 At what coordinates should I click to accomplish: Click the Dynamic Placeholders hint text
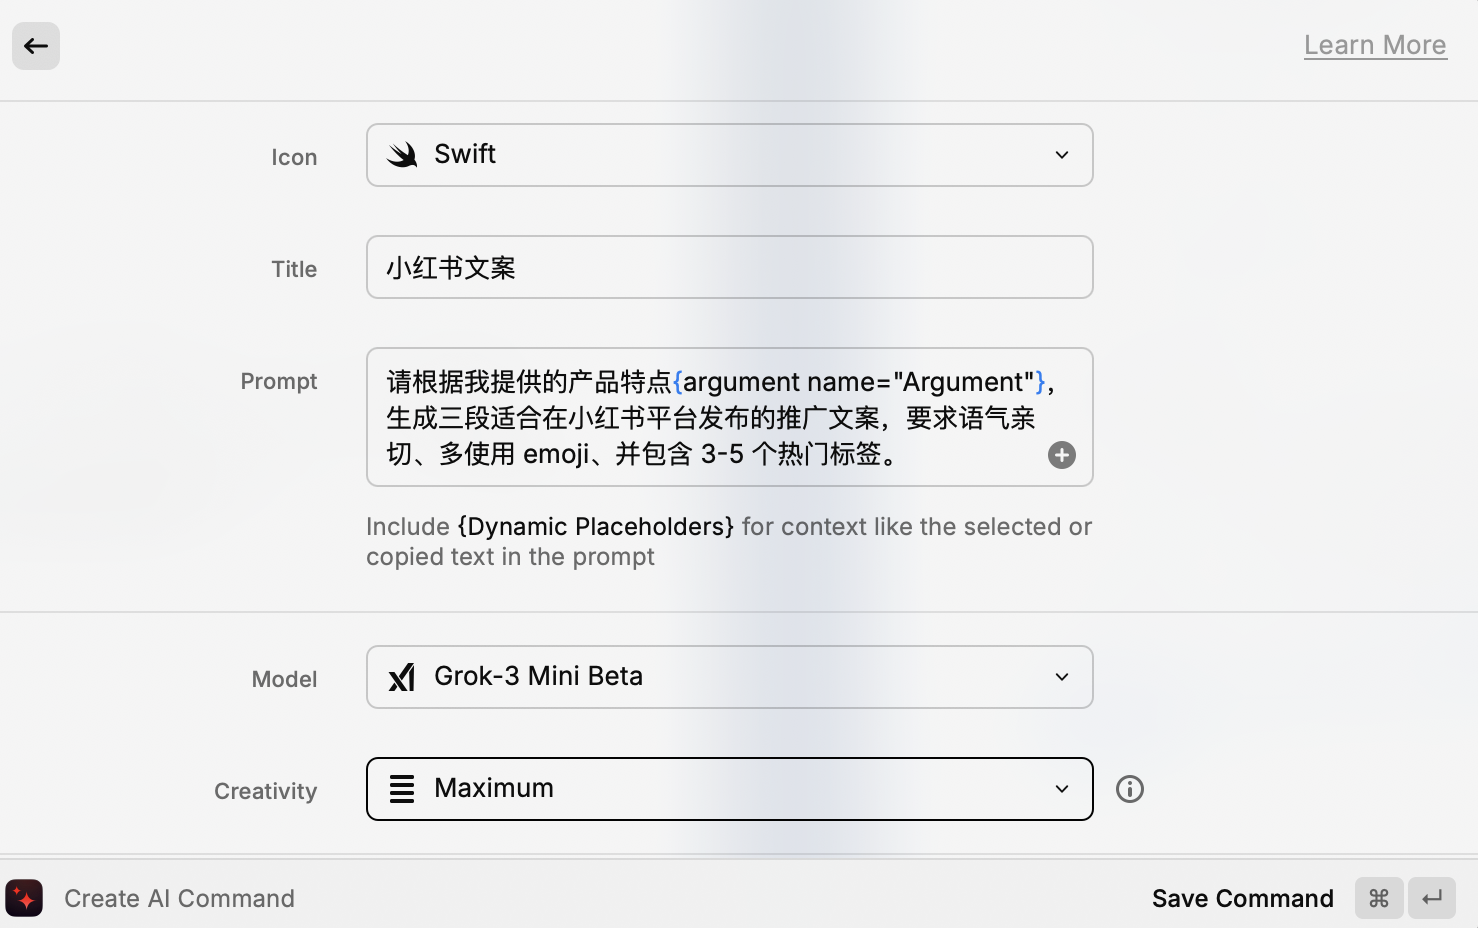[x=596, y=526]
